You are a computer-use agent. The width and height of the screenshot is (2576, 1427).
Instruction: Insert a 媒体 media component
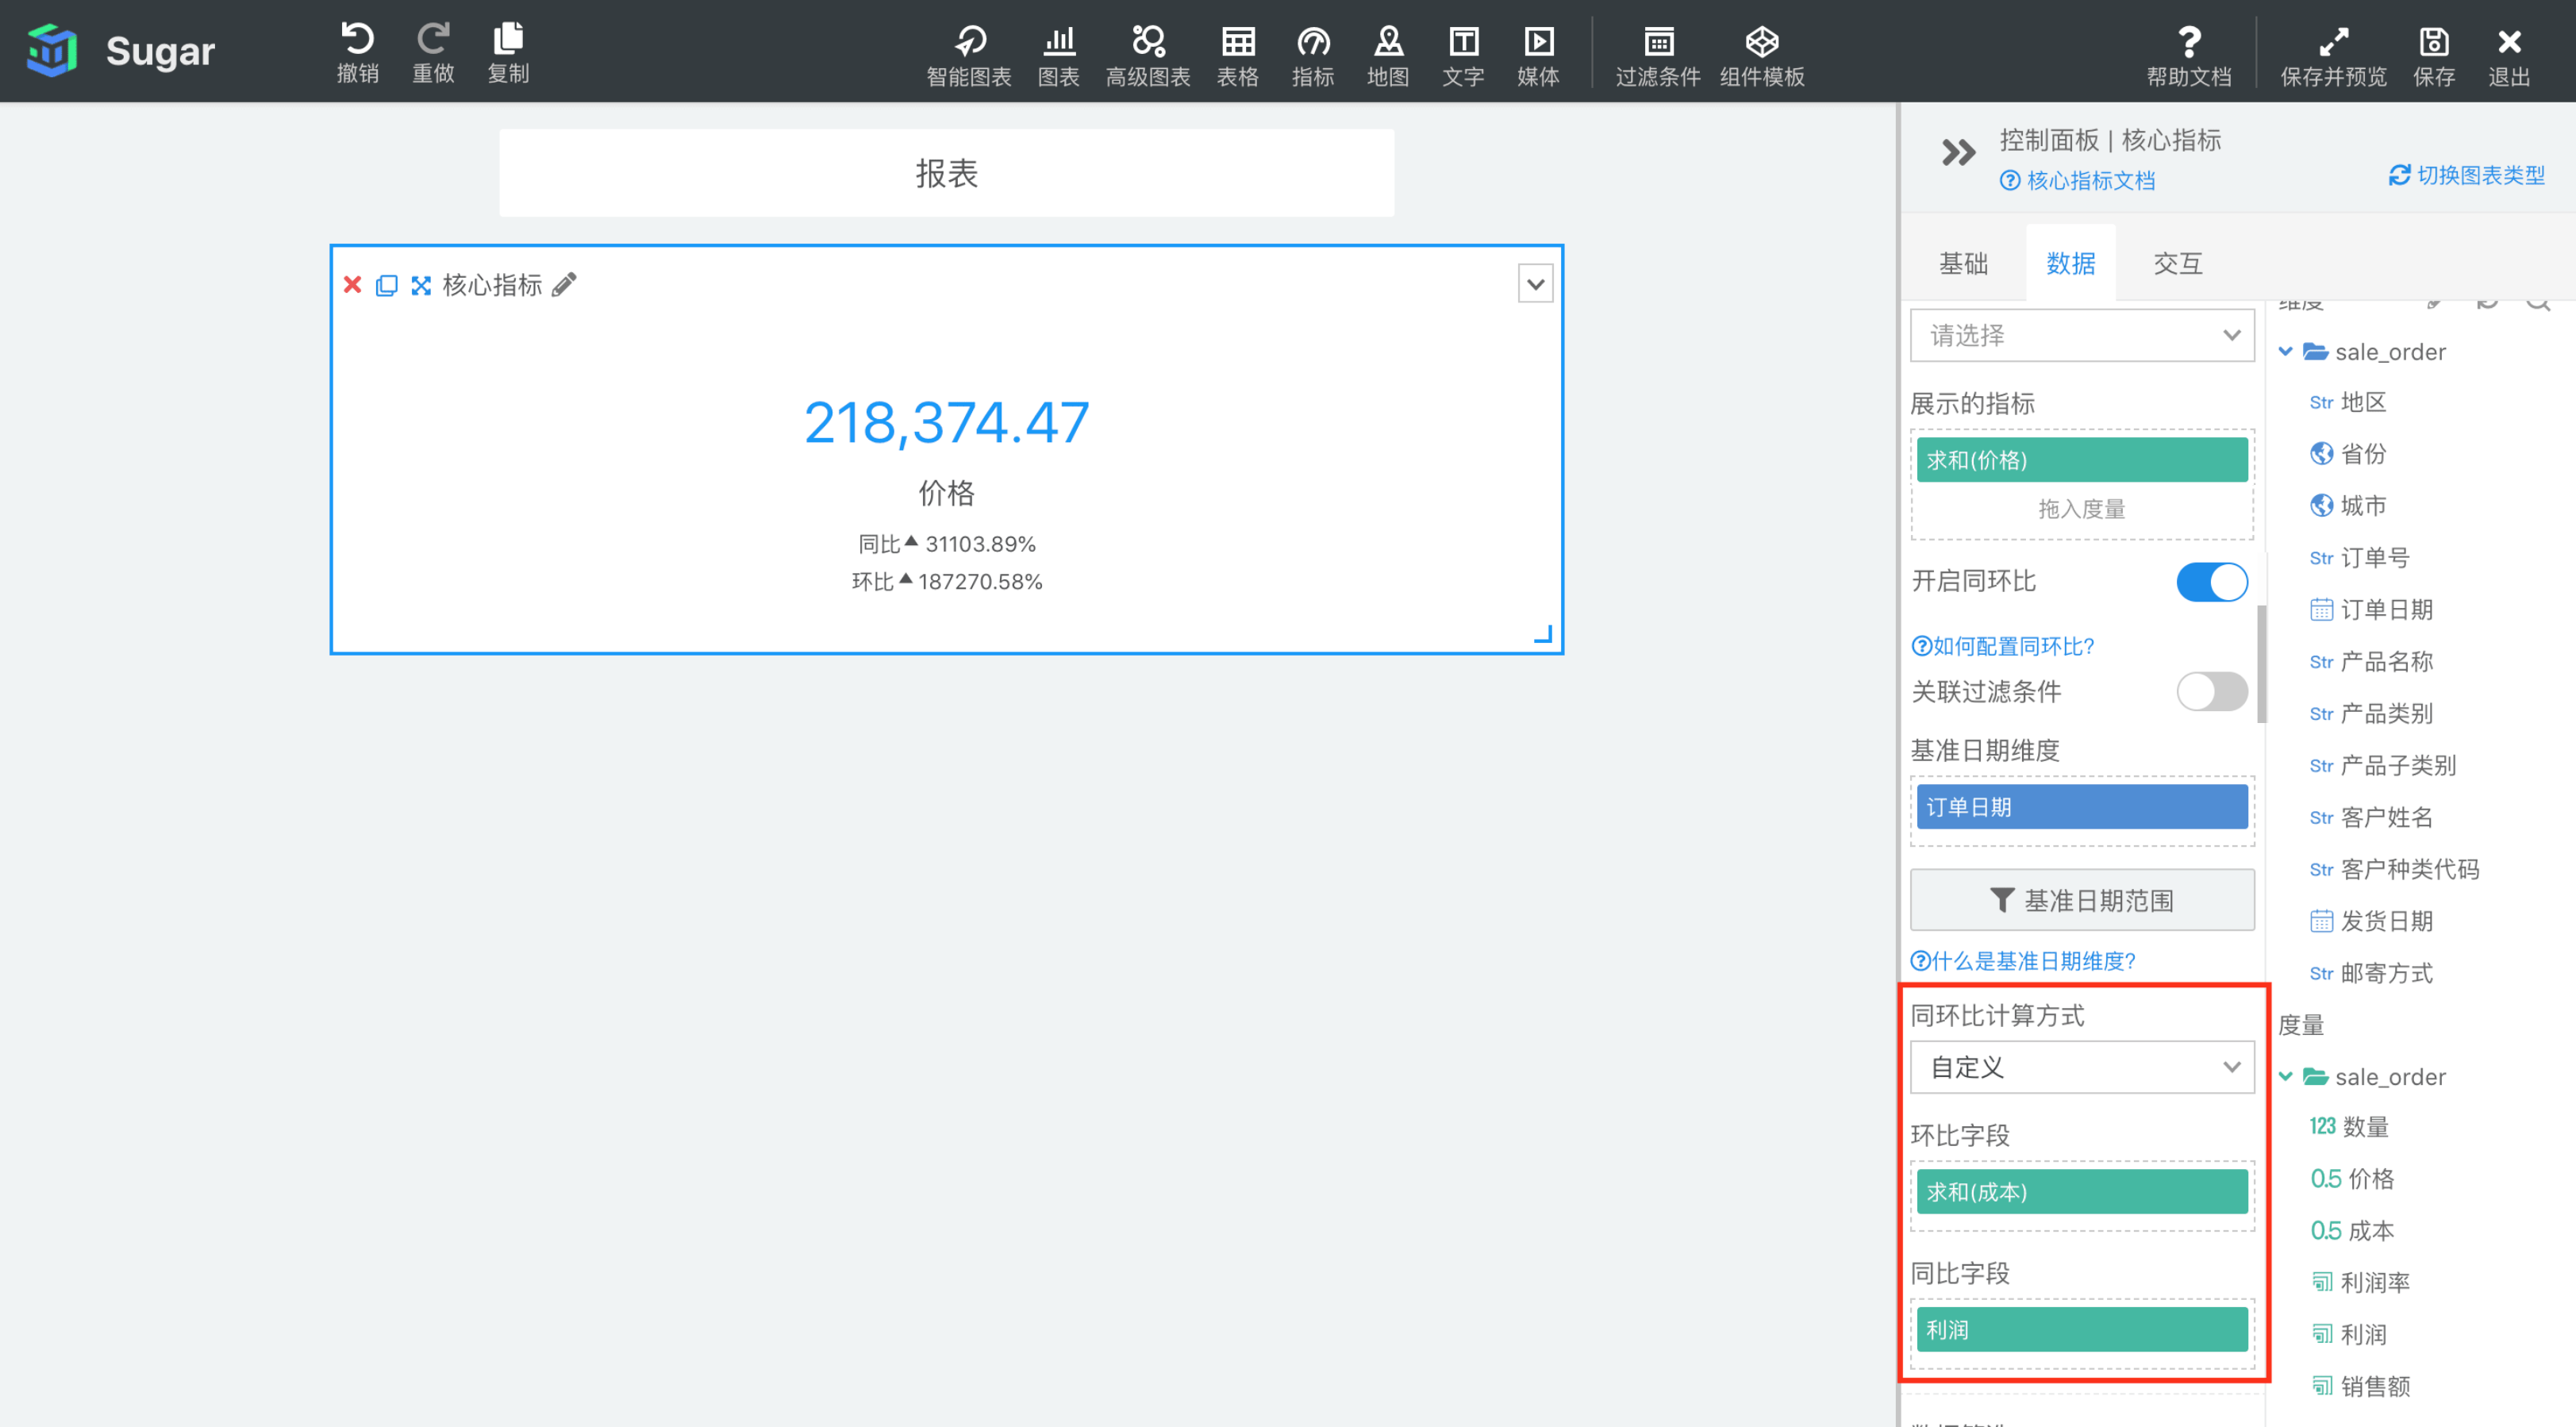click(x=1538, y=55)
